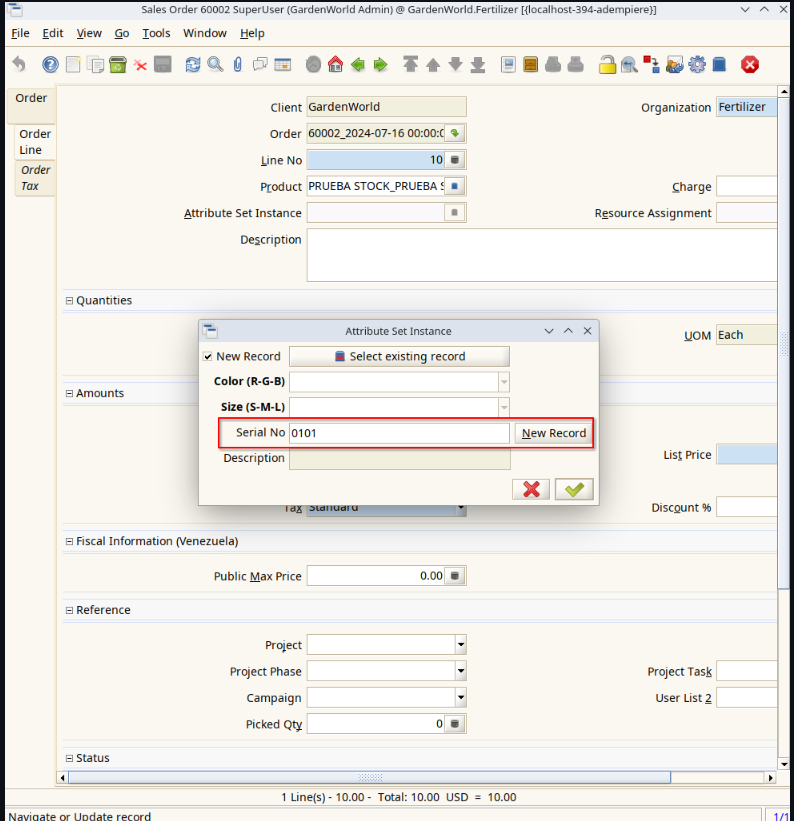Open the Size (S-M-L) dropdown
794x821 pixels.
pyautogui.click(x=503, y=407)
